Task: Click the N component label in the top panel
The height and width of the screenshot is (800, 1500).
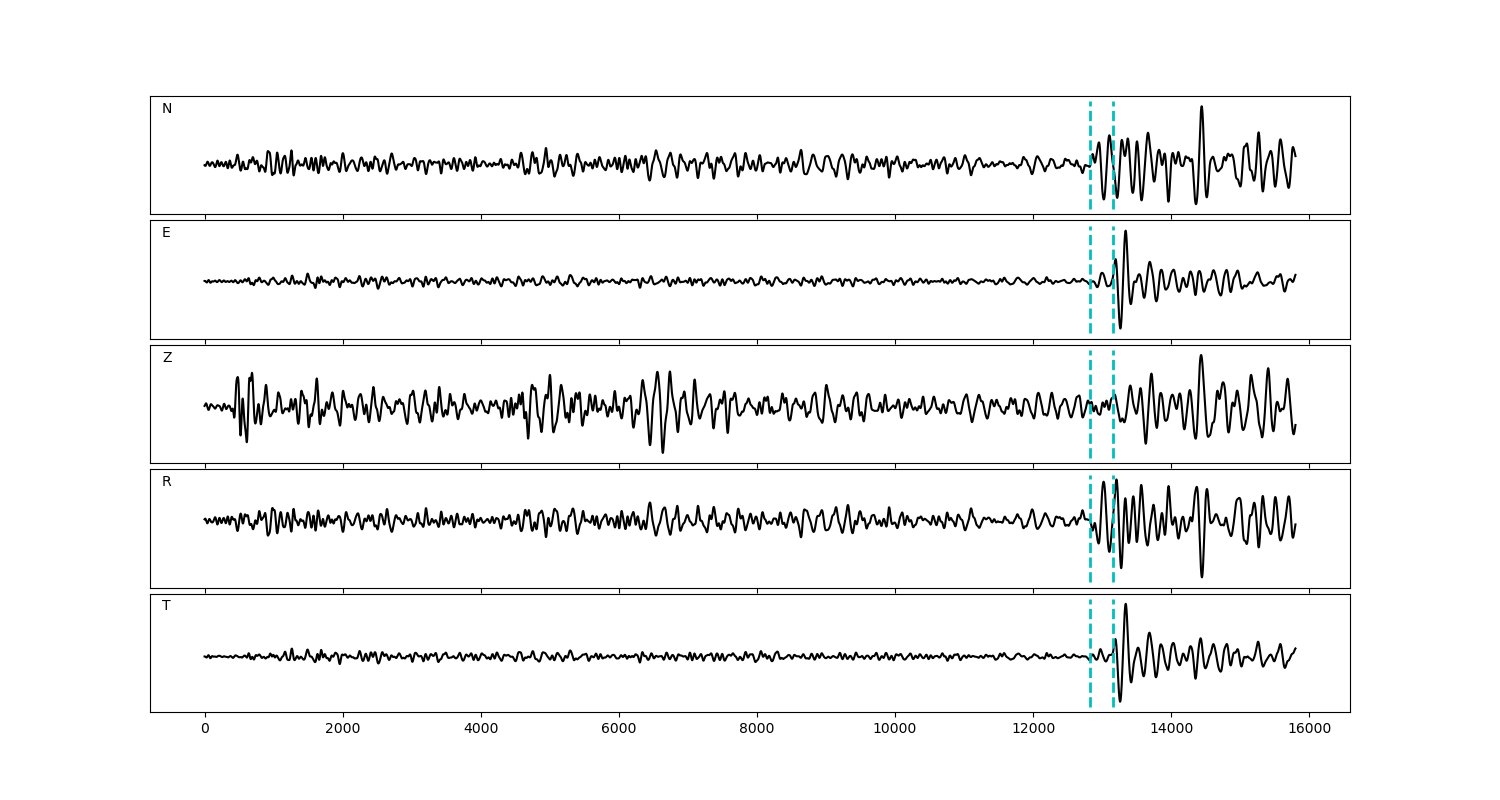Action: click(x=167, y=109)
